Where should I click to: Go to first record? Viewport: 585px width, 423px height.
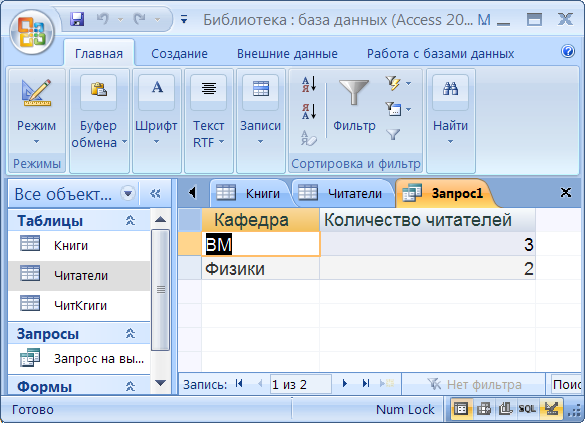tap(239, 383)
